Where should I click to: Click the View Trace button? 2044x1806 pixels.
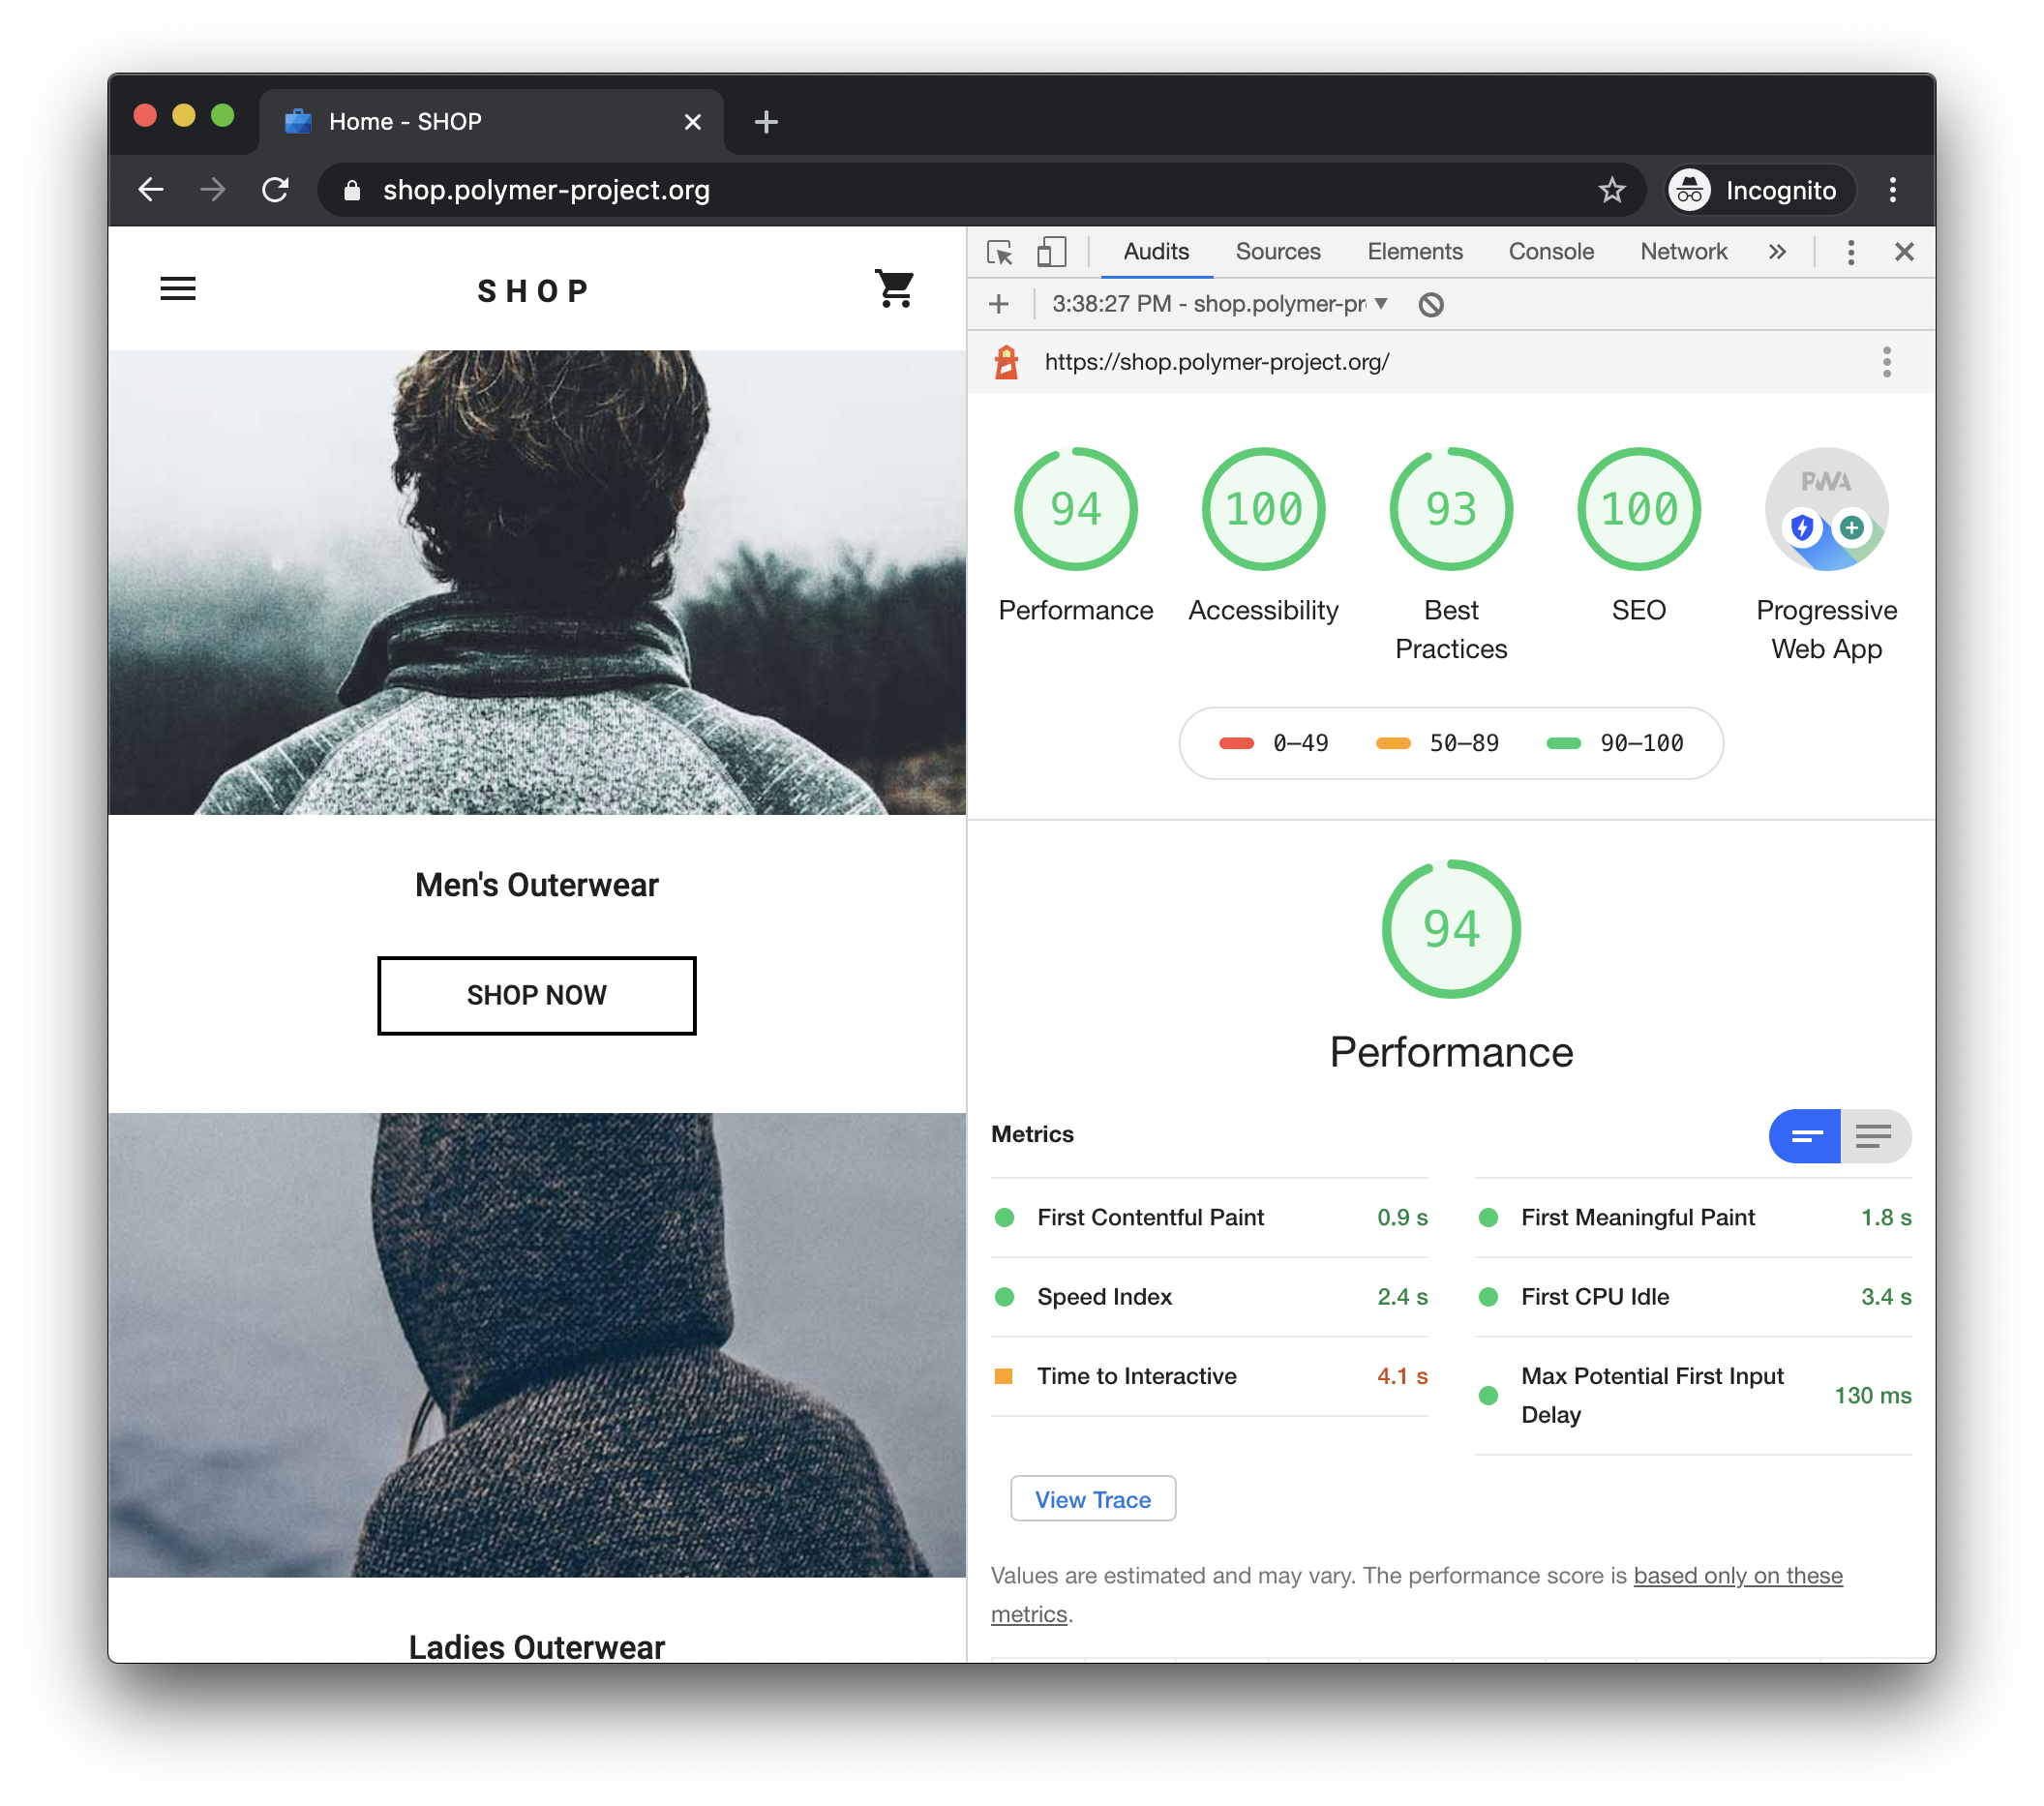tap(1091, 1497)
